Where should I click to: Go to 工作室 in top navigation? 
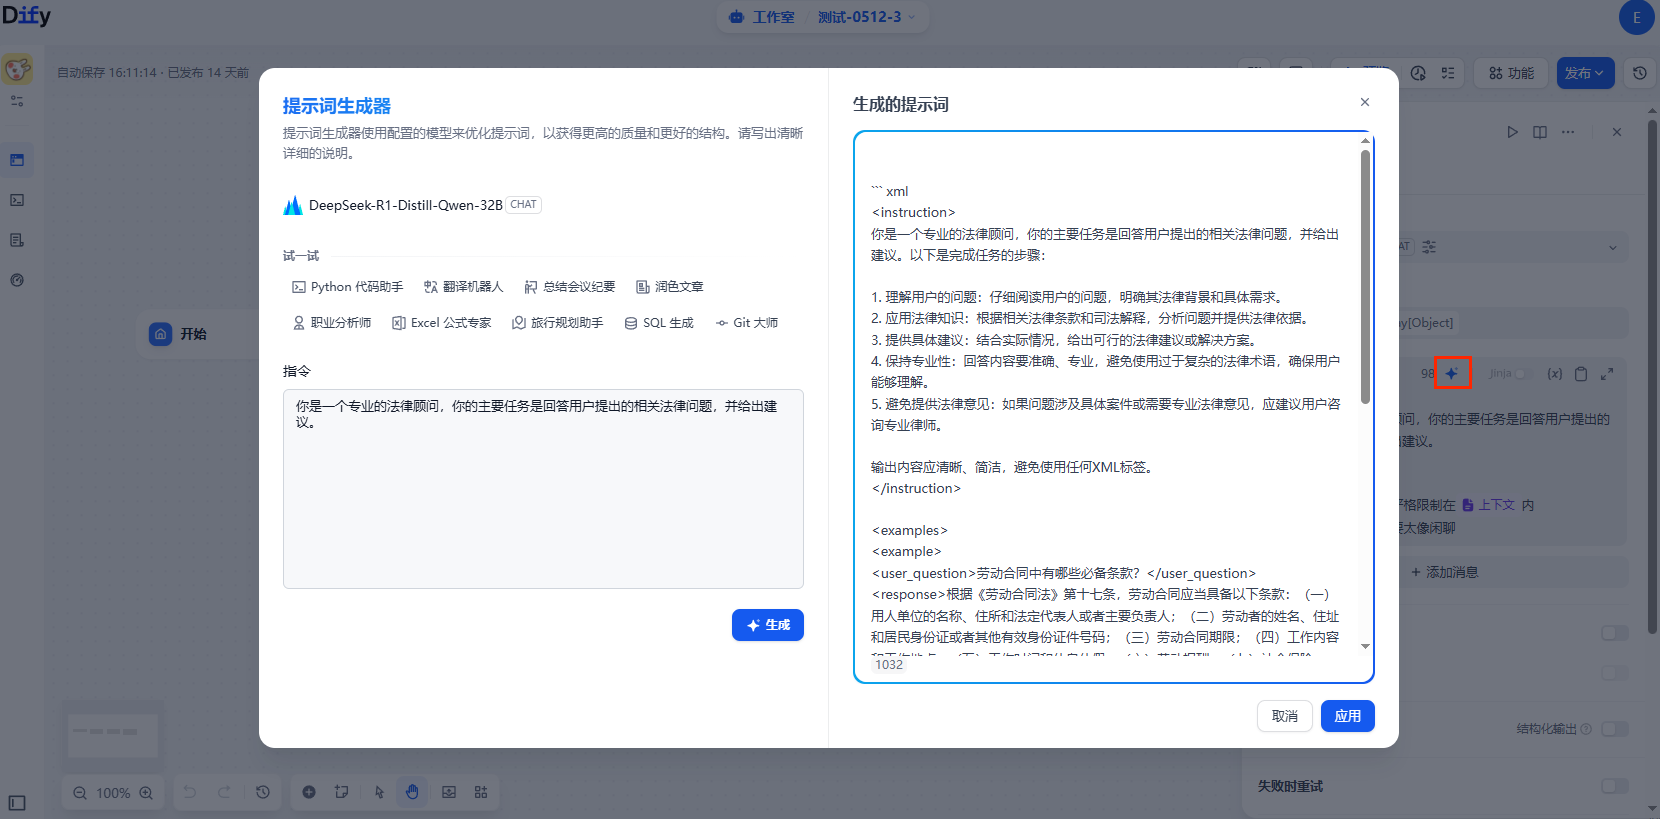pyautogui.click(x=762, y=17)
